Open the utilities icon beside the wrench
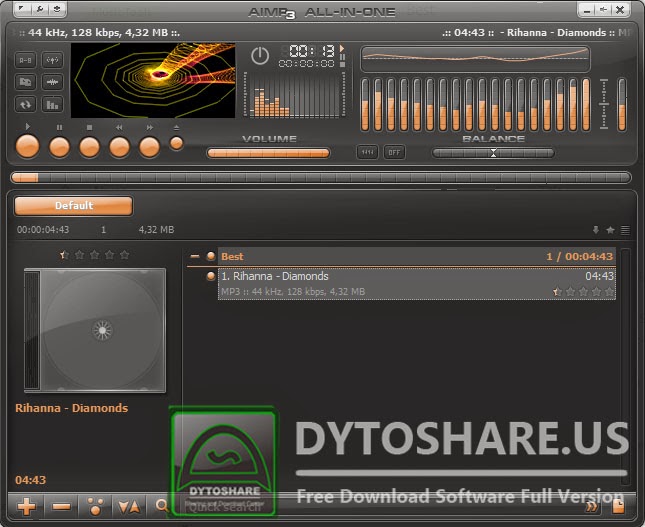This screenshot has height=527, width=645. (x=57, y=9)
